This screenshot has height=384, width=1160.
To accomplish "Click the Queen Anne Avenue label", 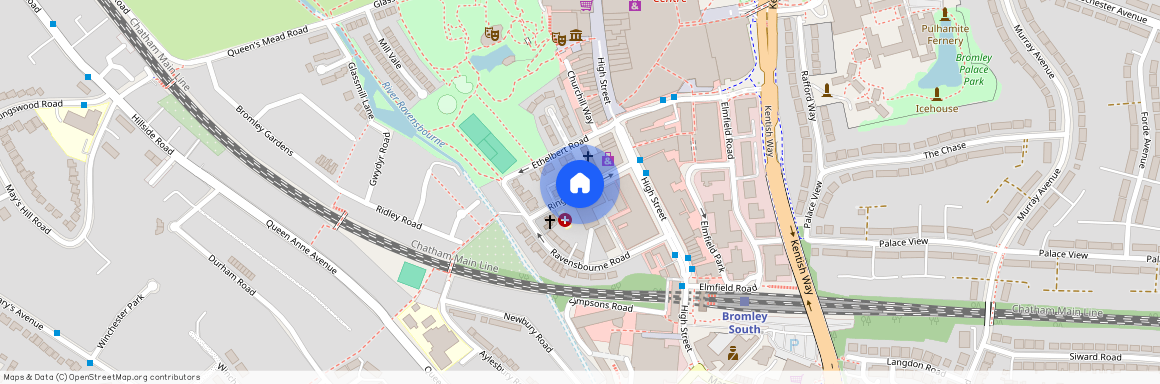I will click(301, 247).
